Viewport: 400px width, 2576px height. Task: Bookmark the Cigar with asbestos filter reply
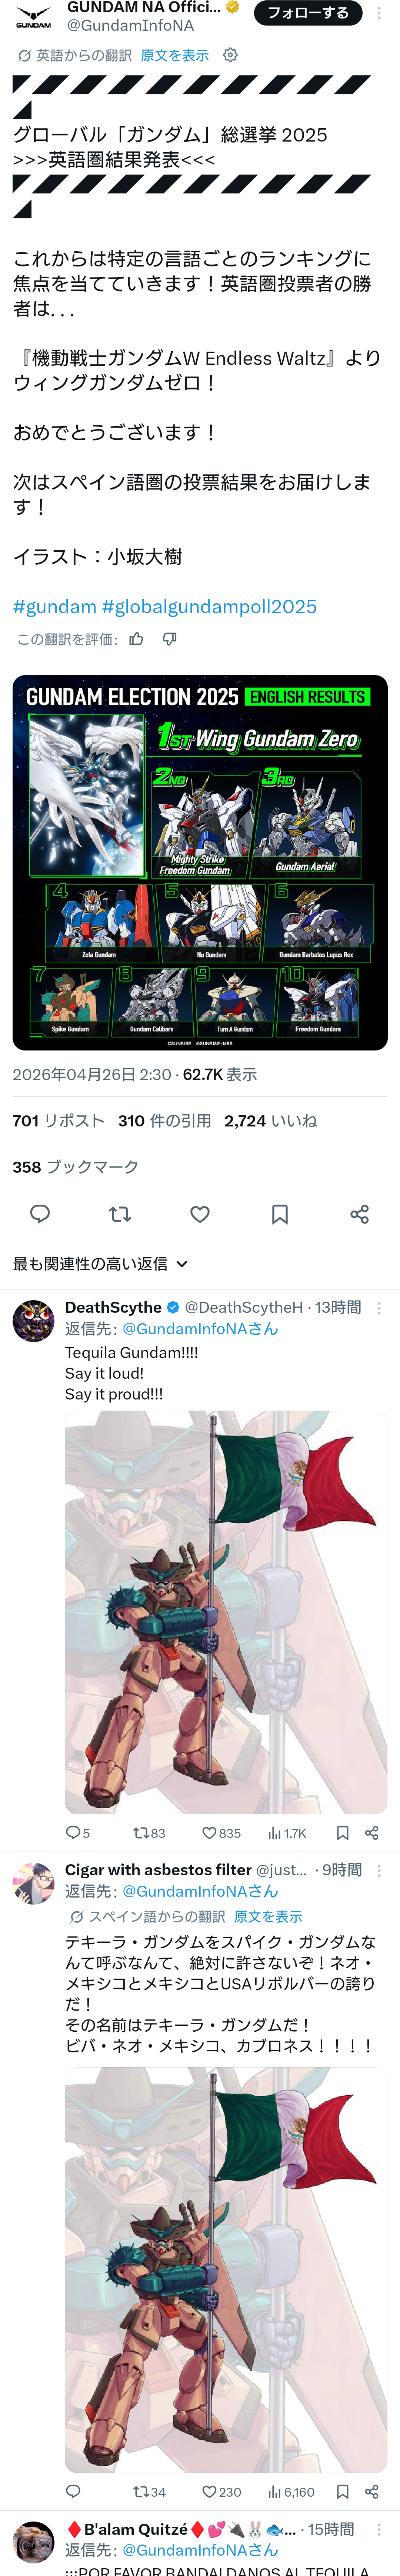[342, 2492]
